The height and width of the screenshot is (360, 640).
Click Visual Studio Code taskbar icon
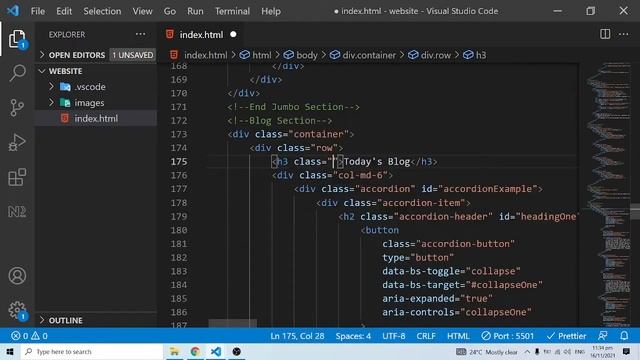tap(216, 351)
